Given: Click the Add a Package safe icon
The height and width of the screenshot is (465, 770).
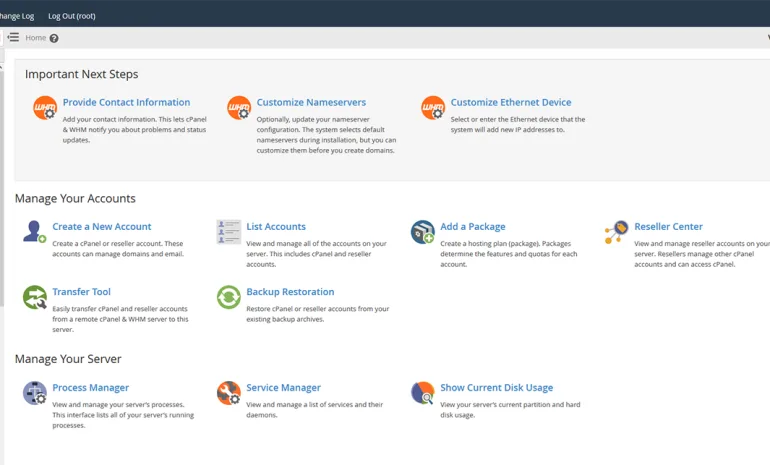Looking at the screenshot, I should (x=423, y=232).
